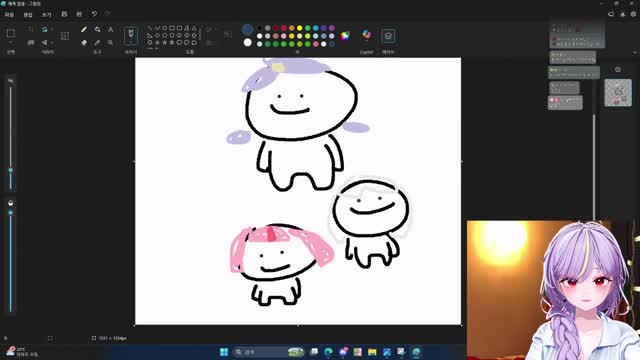This screenshot has height=360, width=640.
Task: Open the Windows Start menu
Action: click(224, 352)
